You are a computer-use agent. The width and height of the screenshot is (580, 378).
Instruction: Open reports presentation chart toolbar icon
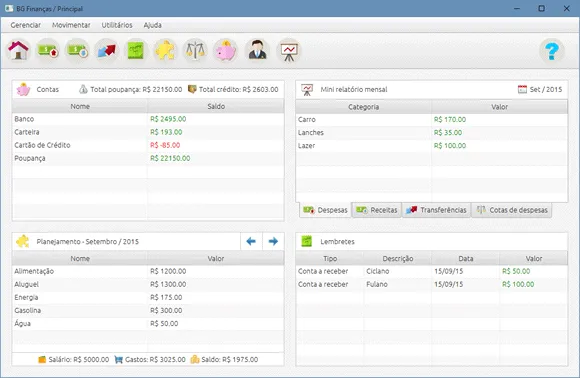pos(289,50)
